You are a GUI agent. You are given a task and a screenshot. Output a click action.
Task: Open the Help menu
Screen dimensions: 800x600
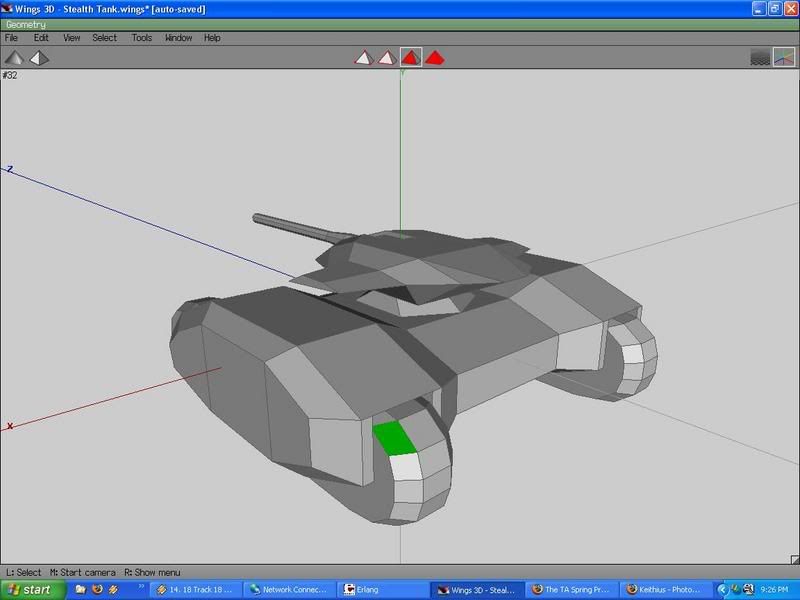coord(212,38)
